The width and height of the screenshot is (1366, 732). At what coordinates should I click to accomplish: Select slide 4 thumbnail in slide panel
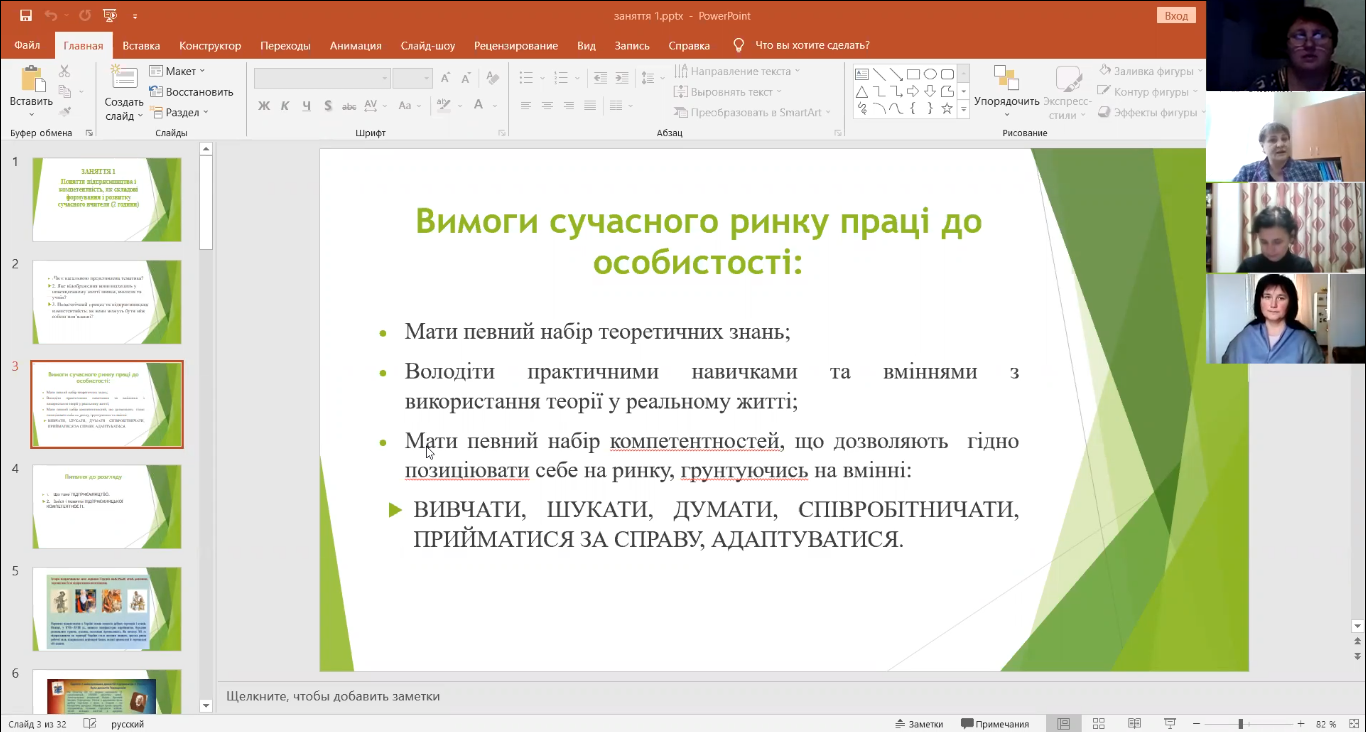coord(107,506)
